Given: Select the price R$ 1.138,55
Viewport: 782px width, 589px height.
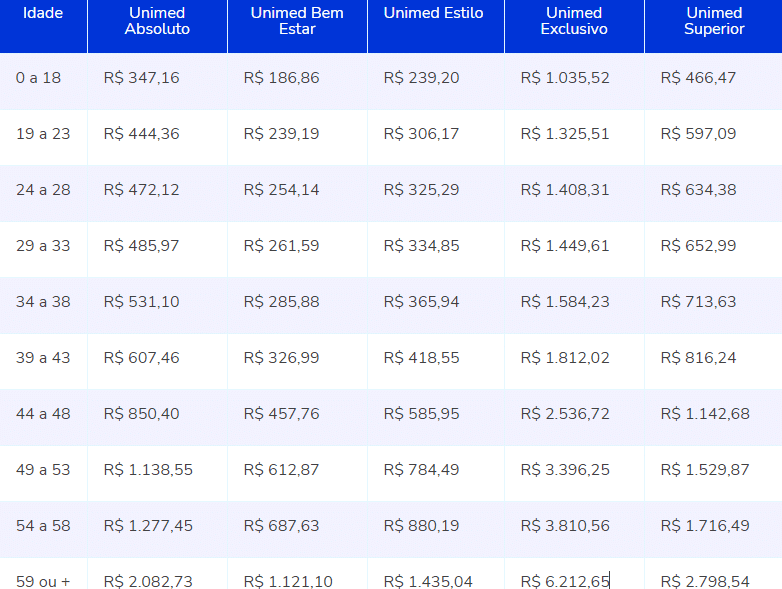Looking at the screenshot, I should coord(148,470).
